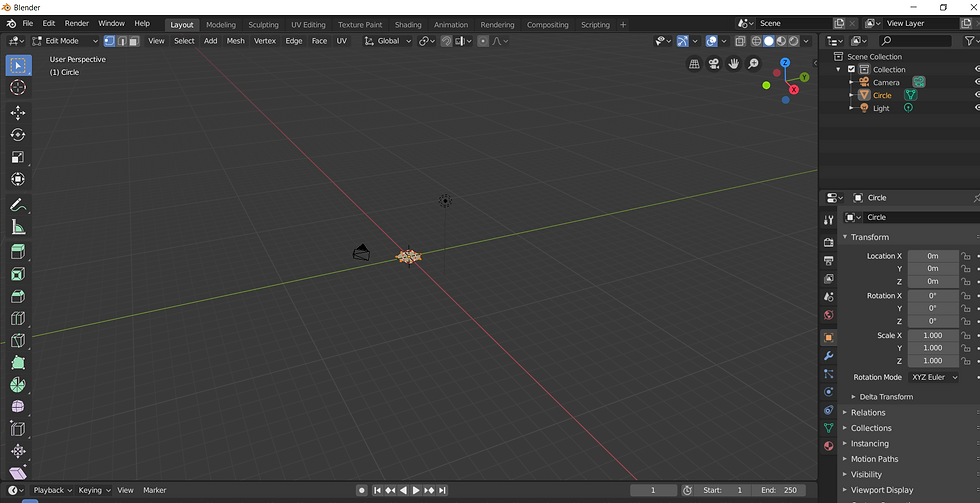Open the shading options dropdown arrow
The width and height of the screenshot is (980, 503).
click(x=807, y=41)
